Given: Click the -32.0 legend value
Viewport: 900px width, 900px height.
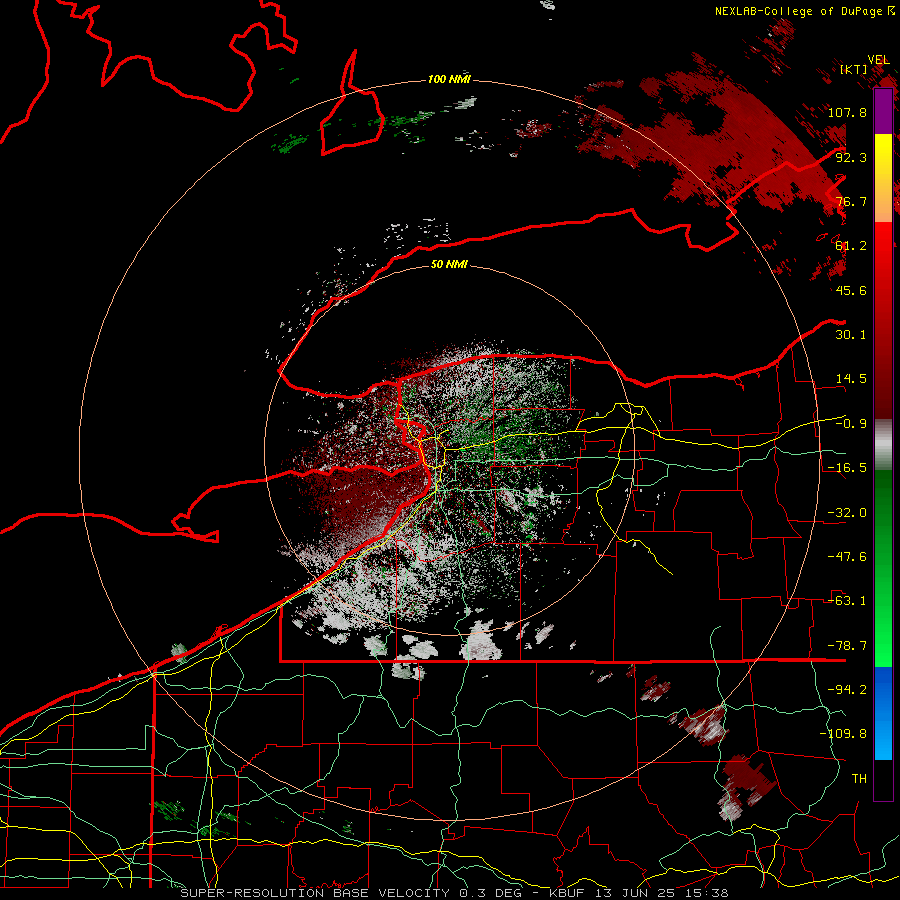Looking at the screenshot, I should click(x=847, y=513).
